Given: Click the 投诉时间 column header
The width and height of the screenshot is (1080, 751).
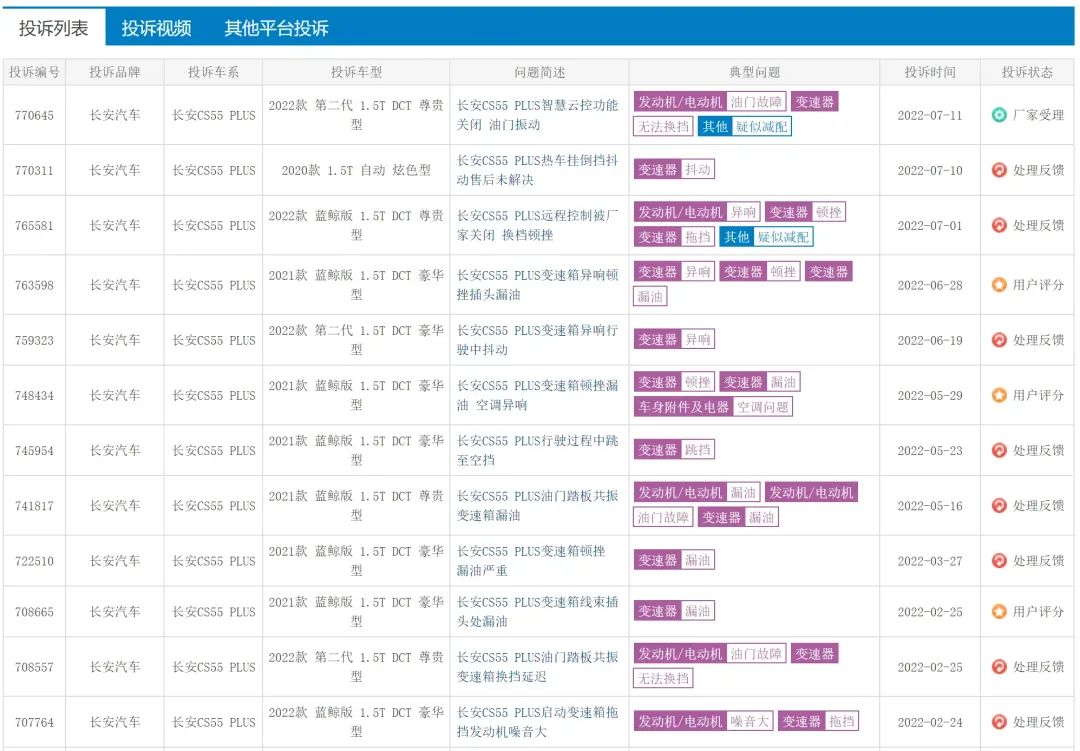Looking at the screenshot, I should pyautogui.click(x=930, y=72).
